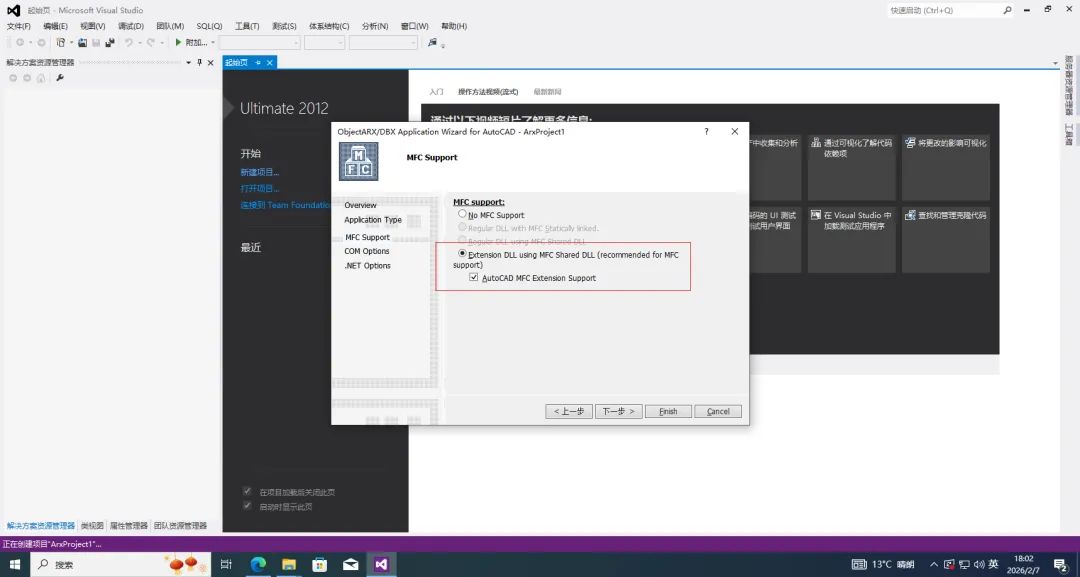This screenshot has height=577, width=1080.
Task: Open the 文件(F) menu
Action: click(19, 26)
